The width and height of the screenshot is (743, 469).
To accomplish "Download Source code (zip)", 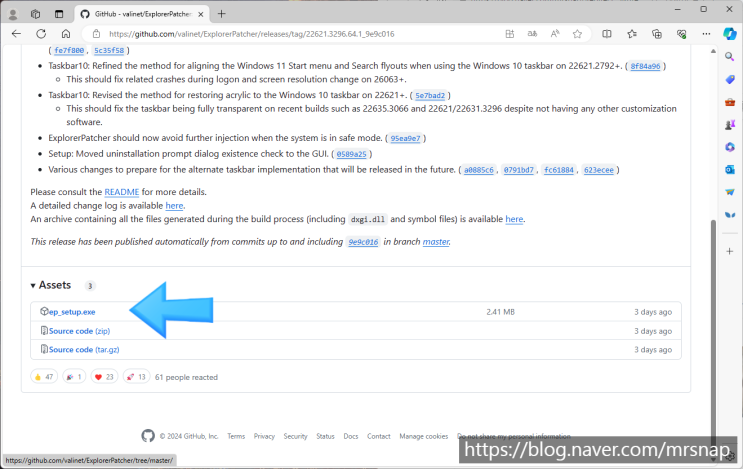I will click(79, 331).
